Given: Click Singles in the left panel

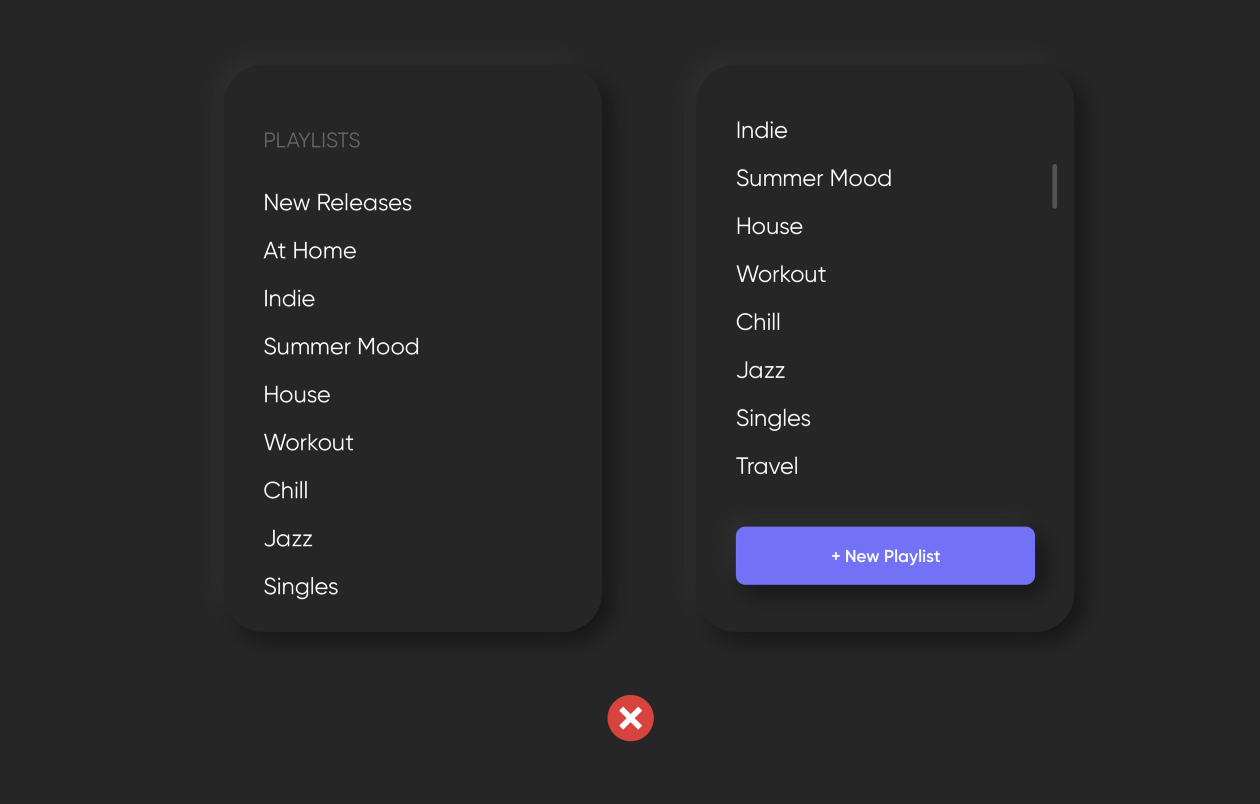Looking at the screenshot, I should point(300,586).
